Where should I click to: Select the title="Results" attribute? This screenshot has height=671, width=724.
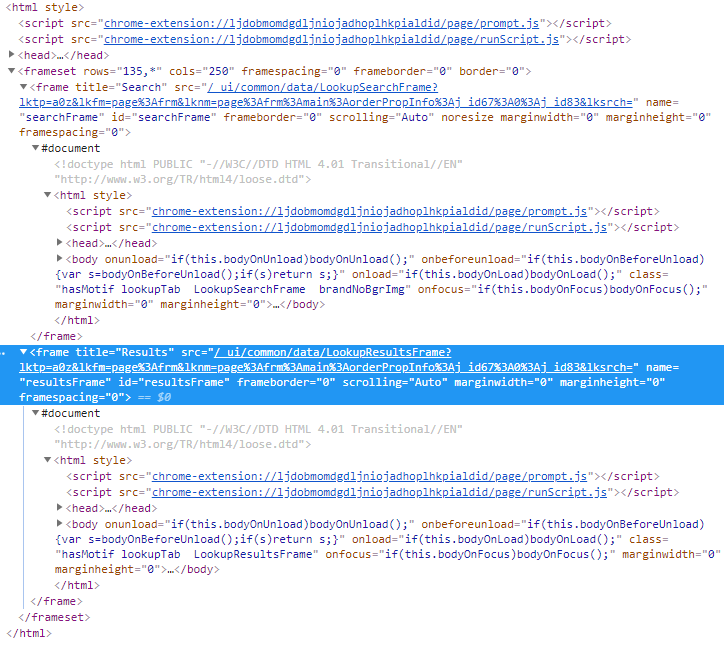coord(124,352)
